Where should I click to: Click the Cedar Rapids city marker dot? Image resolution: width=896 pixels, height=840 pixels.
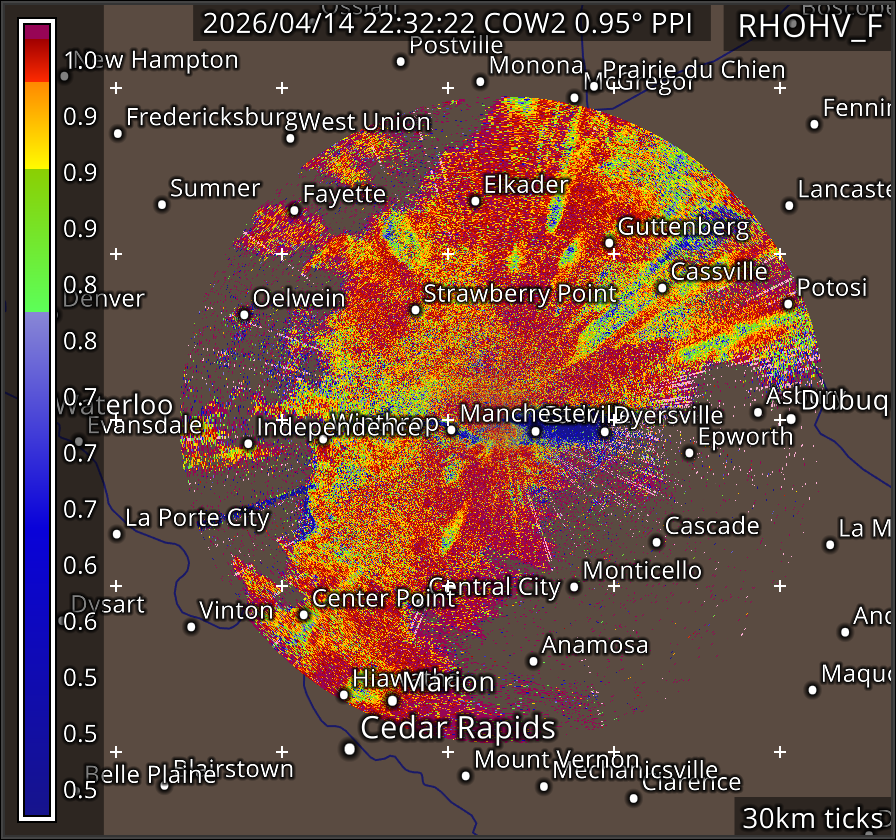tap(350, 748)
